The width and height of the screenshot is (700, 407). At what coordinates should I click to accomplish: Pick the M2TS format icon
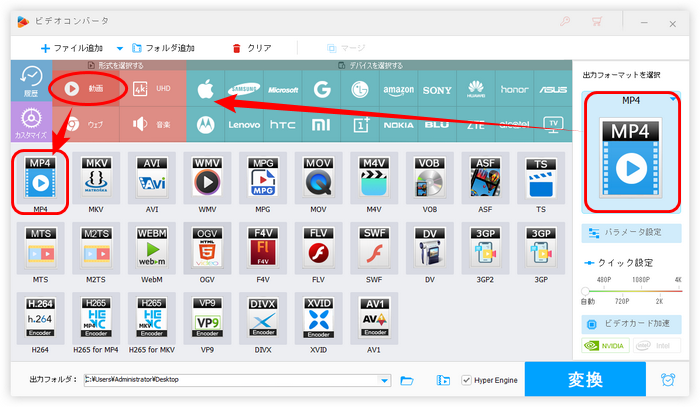click(96, 248)
